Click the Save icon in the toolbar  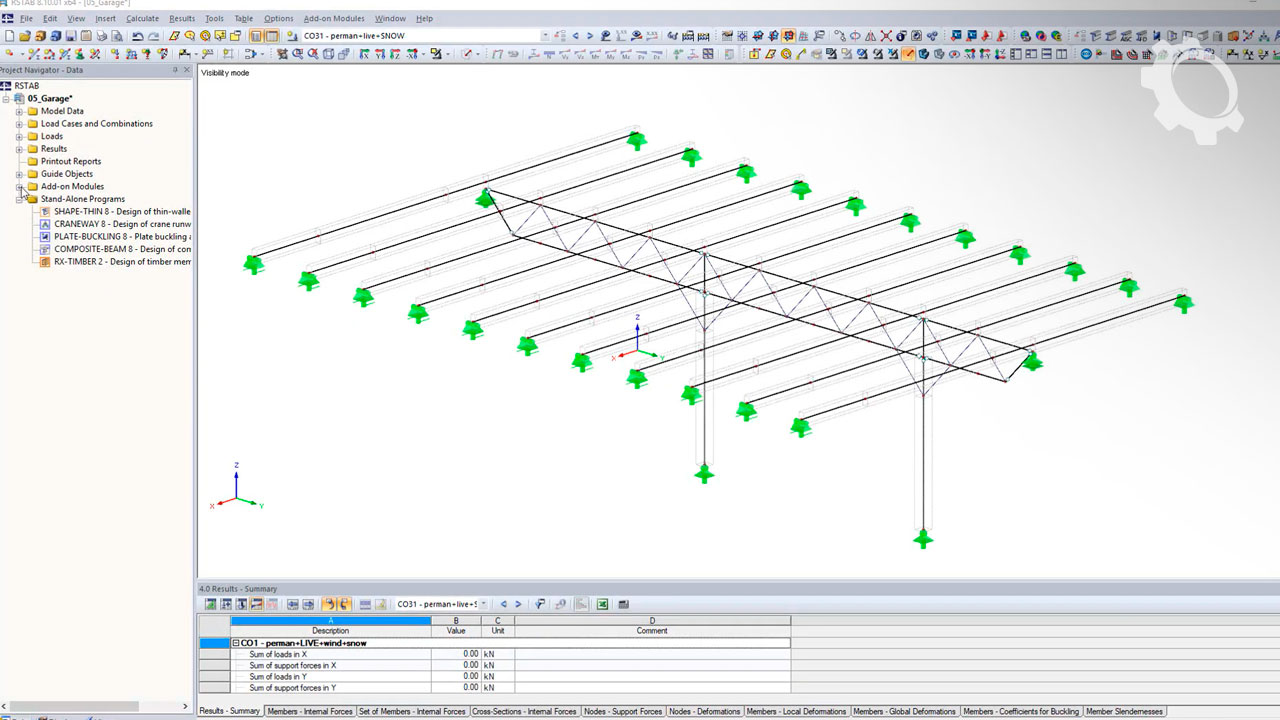(x=71, y=36)
